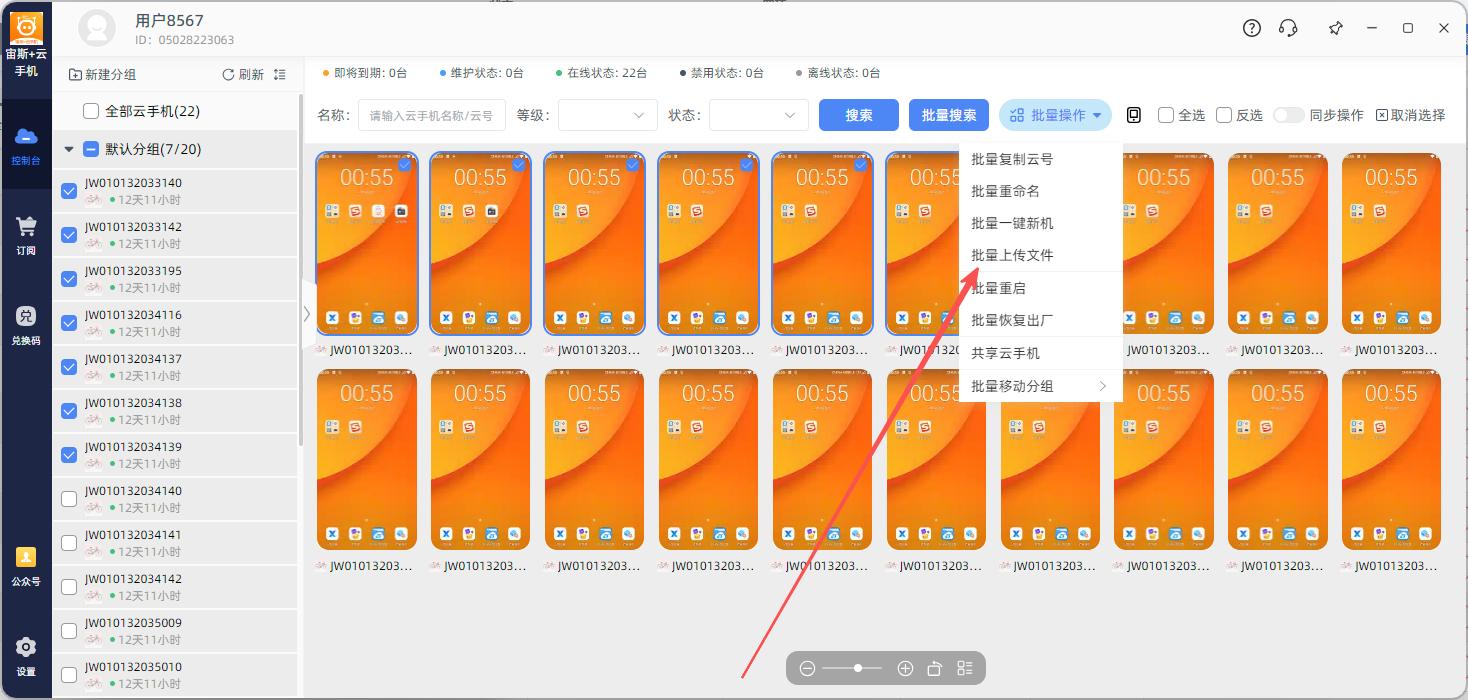Switch to list view icon in bottom bar

965,668
